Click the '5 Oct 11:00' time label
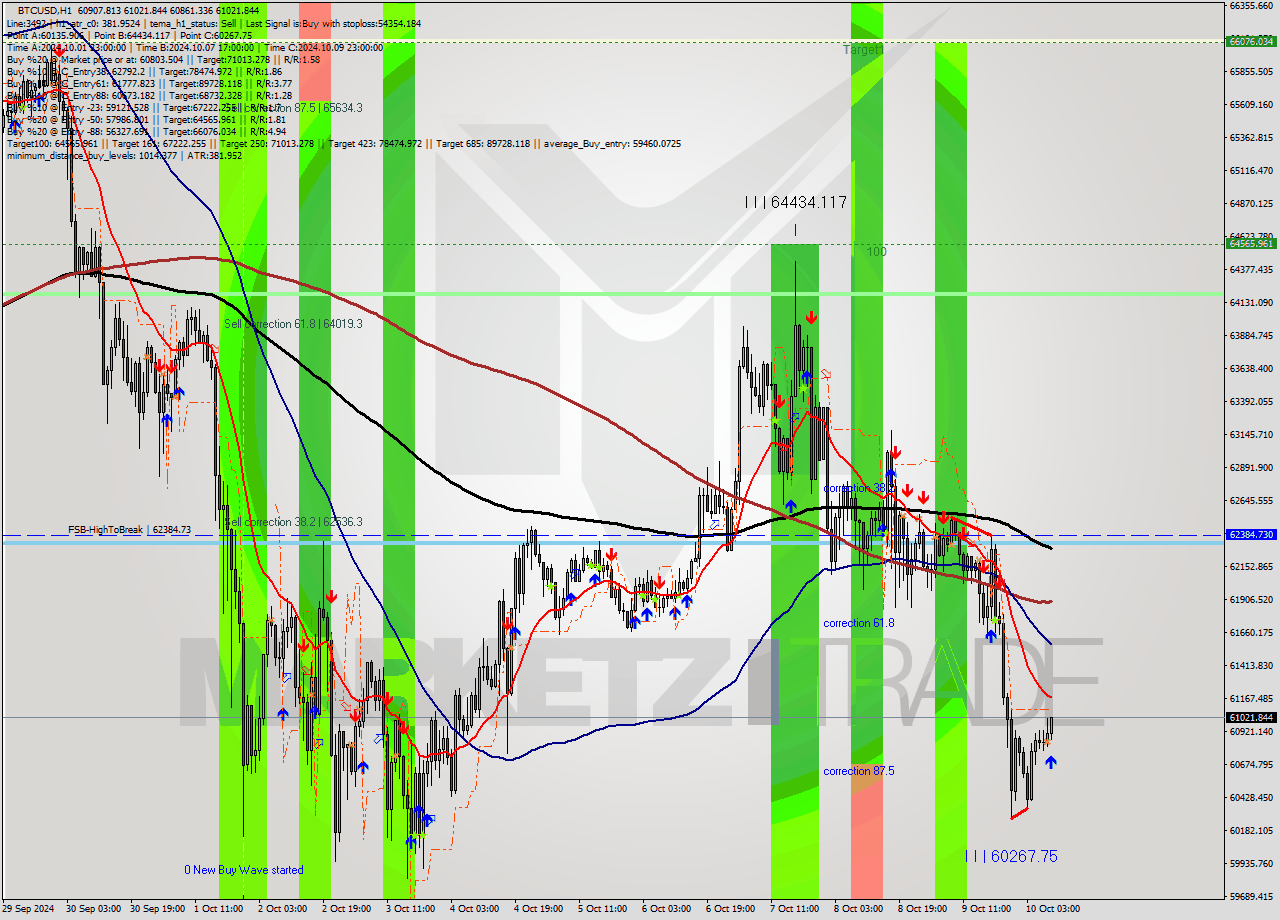1280x920 pixels. [602, 909]
